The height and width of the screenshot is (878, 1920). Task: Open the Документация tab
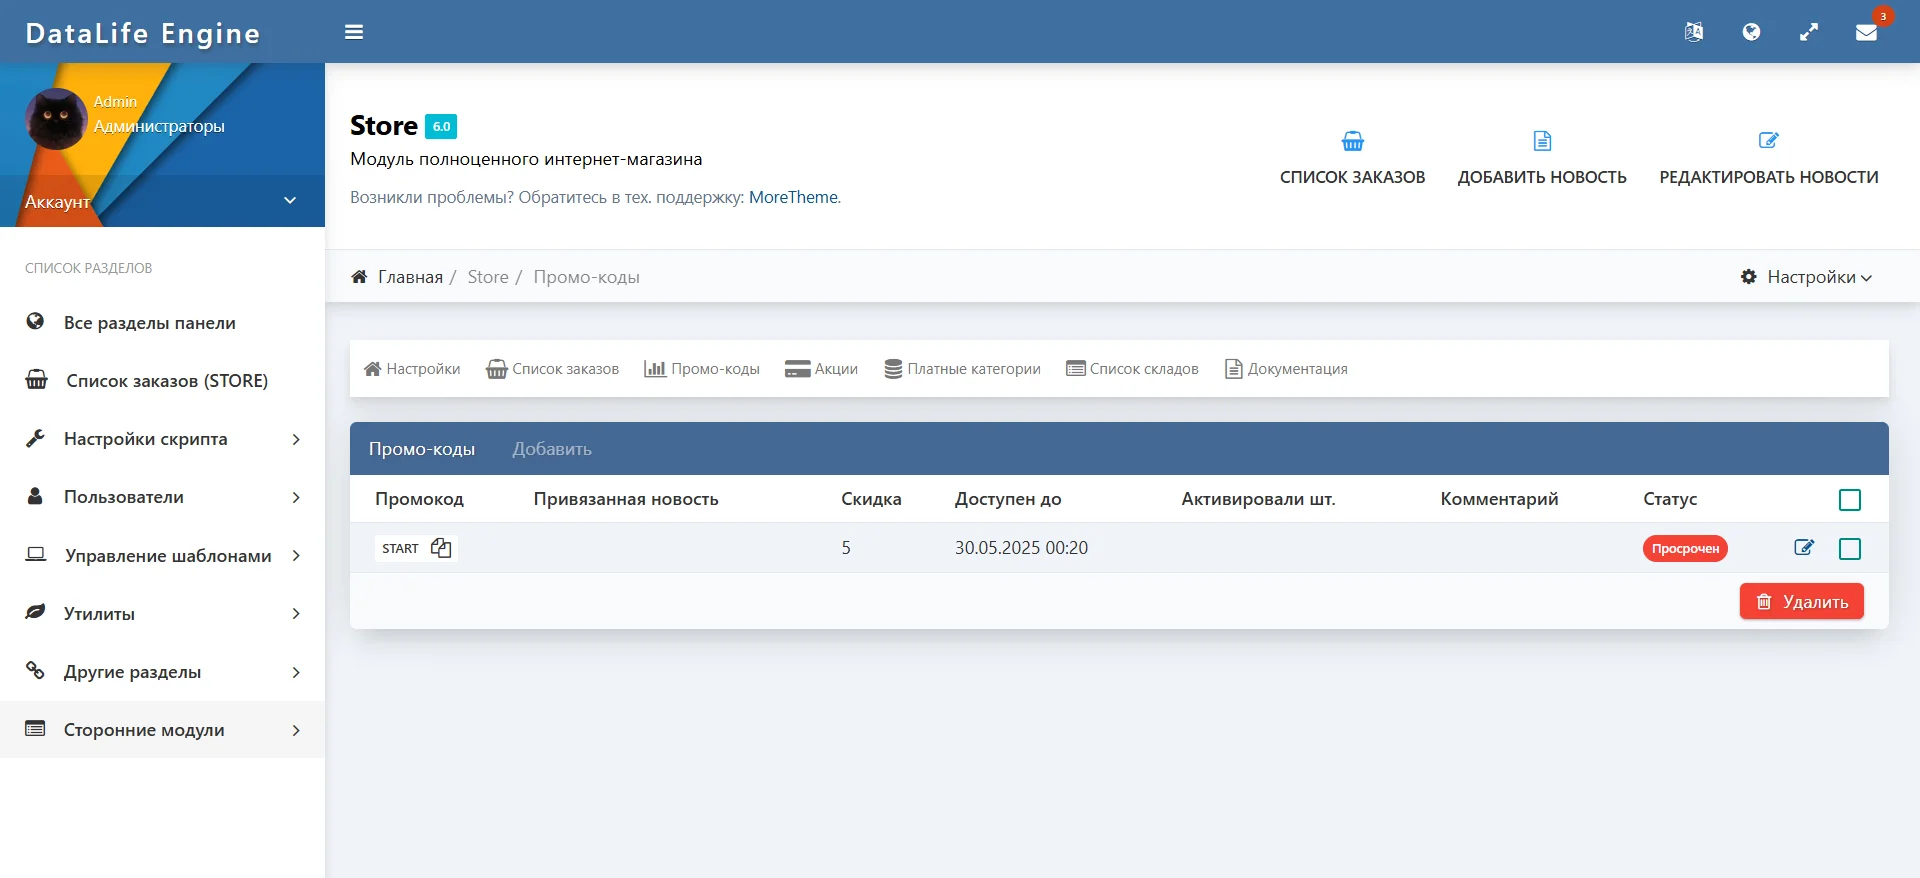click(x=1286, y=369)
